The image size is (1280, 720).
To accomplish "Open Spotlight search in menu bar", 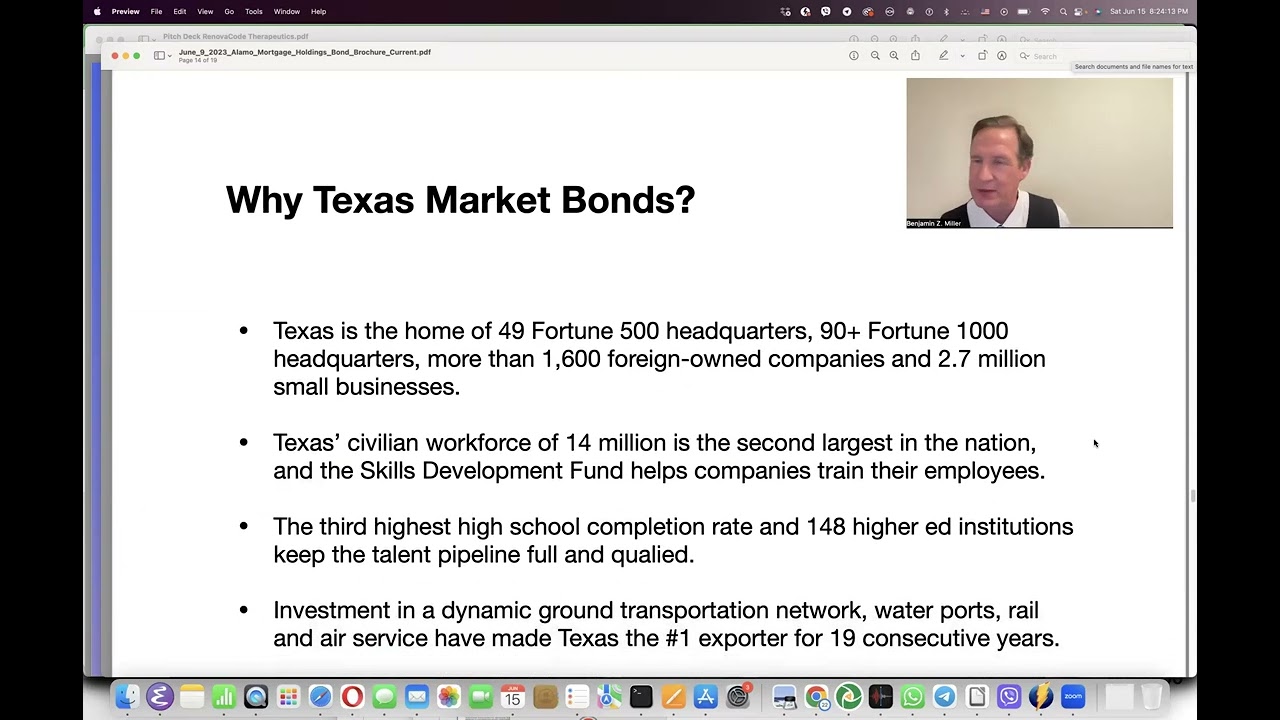I will tap(1064, 11).
